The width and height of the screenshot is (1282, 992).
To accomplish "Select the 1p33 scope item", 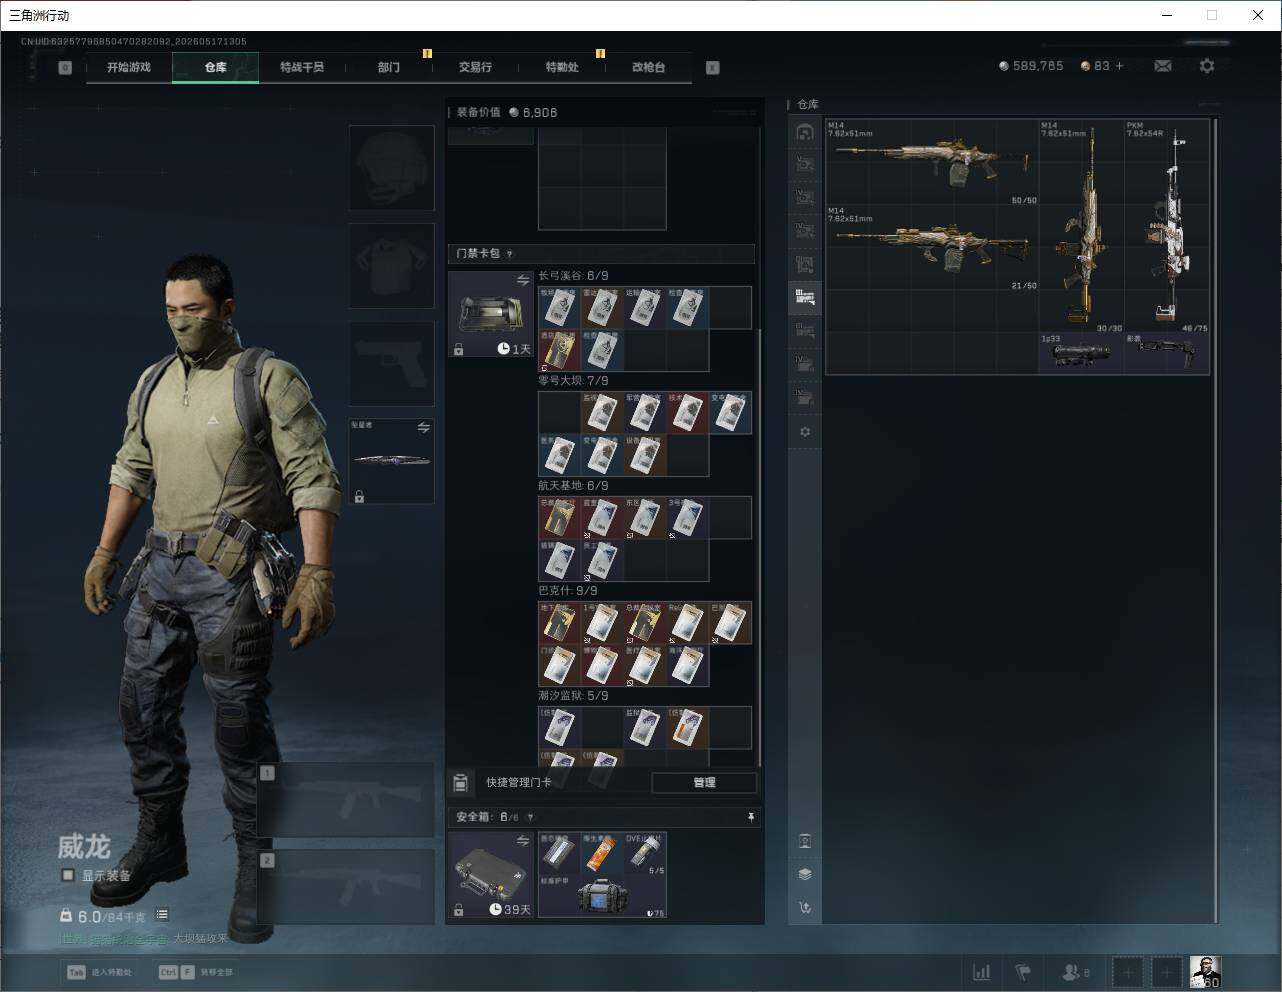I will [1082, 353].
